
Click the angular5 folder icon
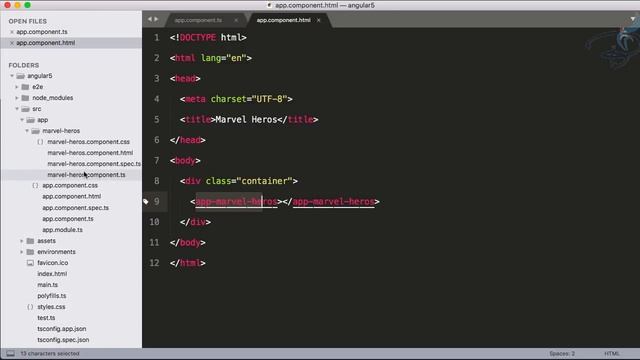point(20,76)
